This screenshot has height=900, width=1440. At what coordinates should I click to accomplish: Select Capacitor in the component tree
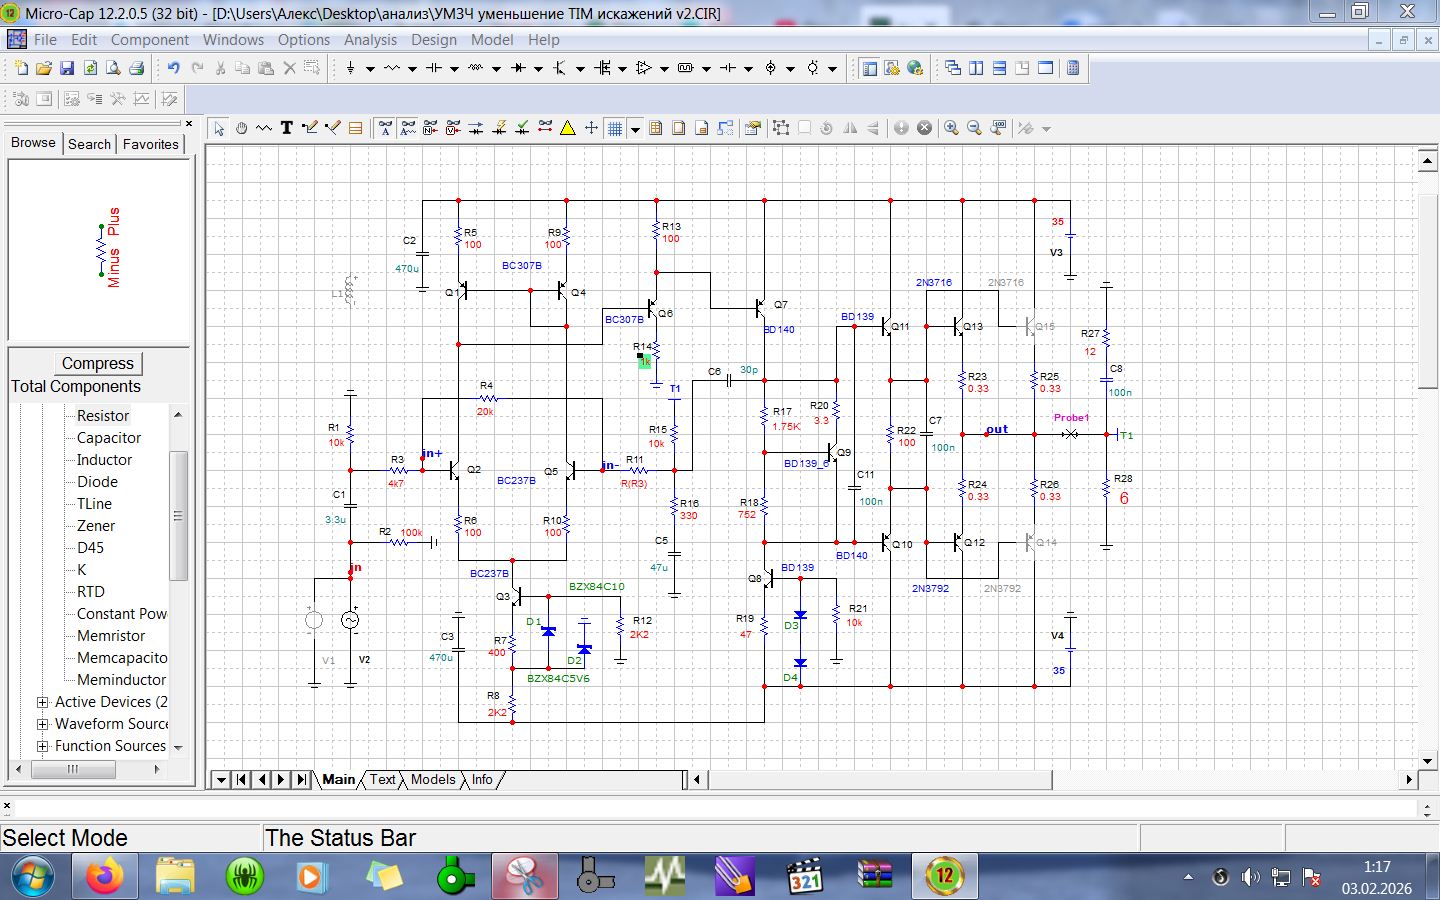[109, 438]
